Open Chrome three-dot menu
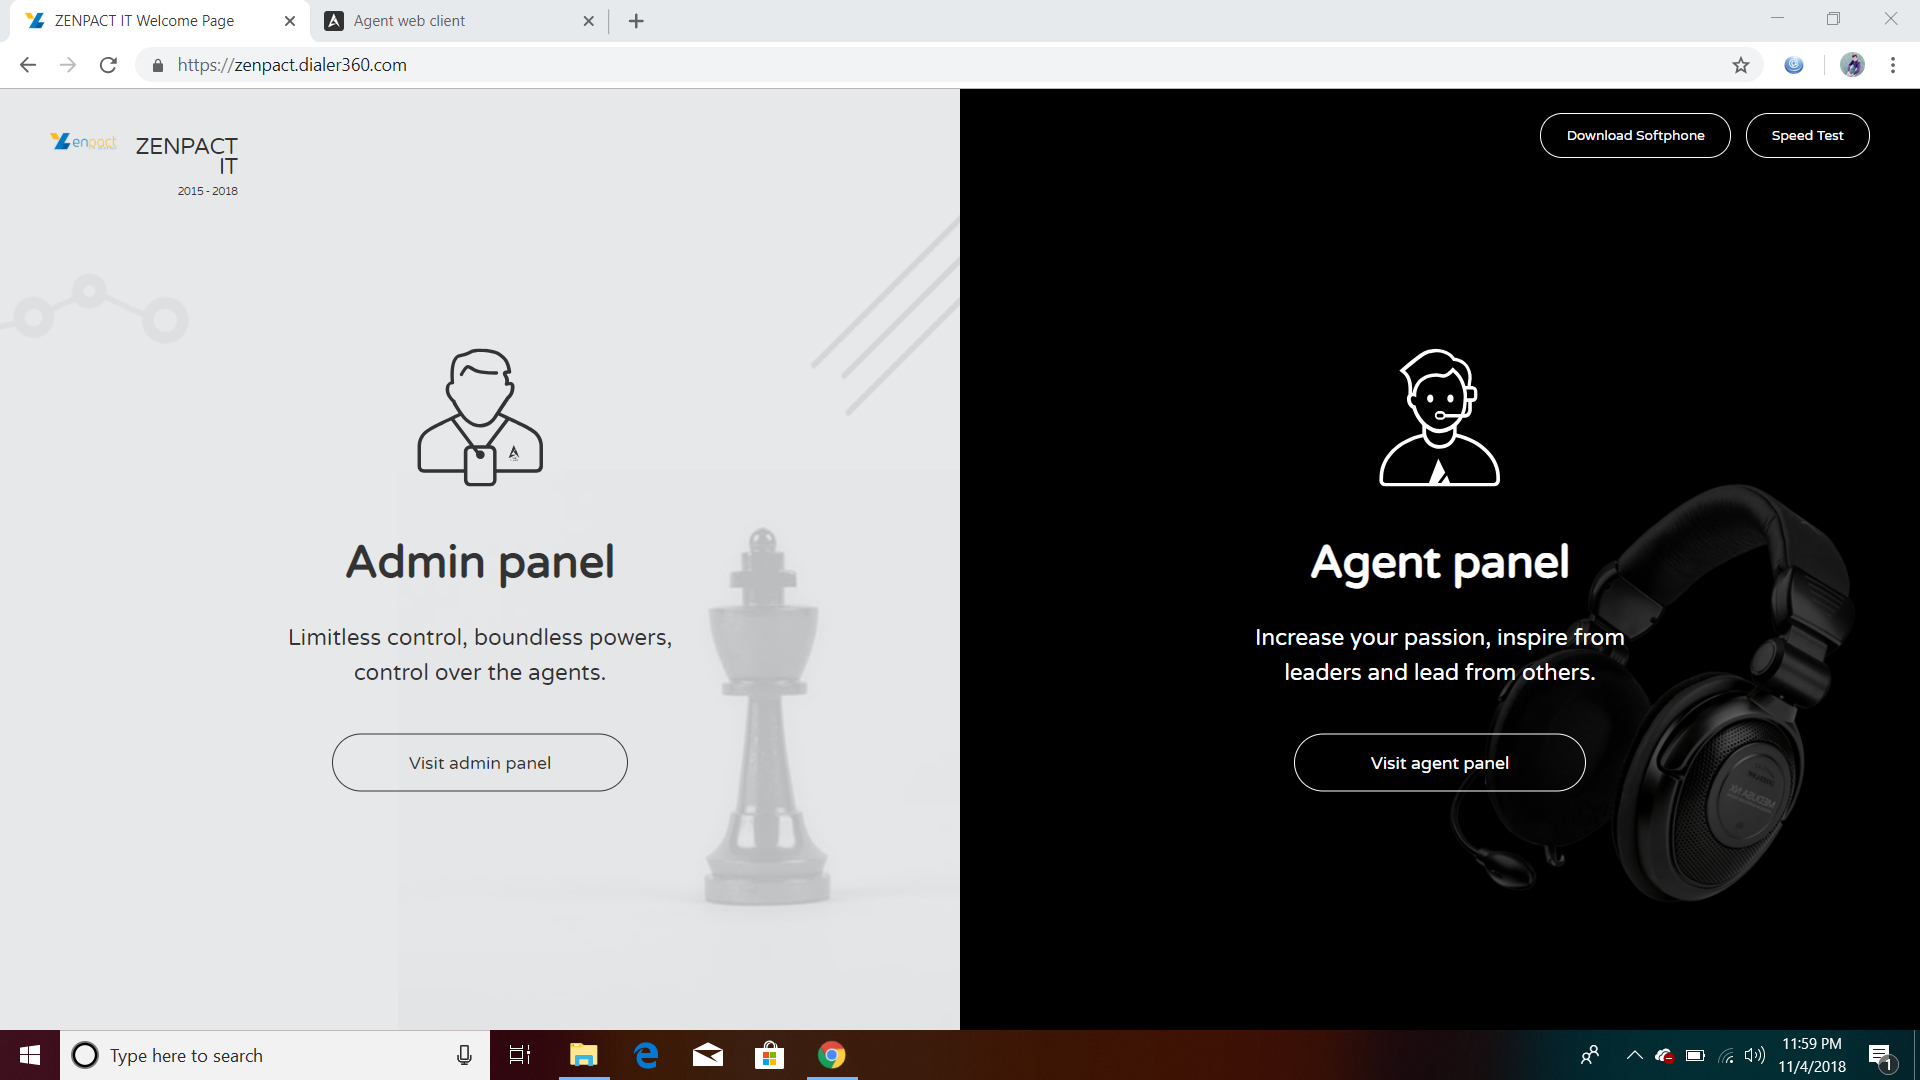Viewport: 1920px width, 1080px height. [x=1893, y=65]
